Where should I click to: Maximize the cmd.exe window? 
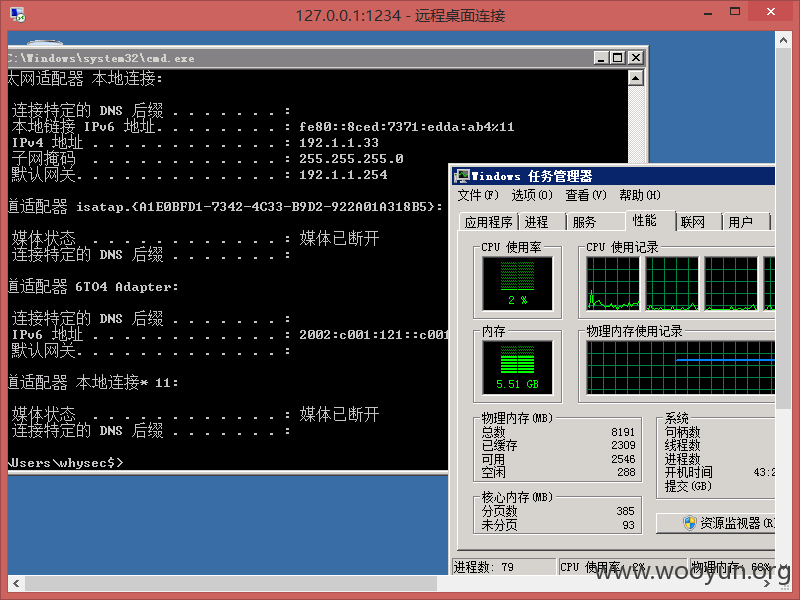(x=617, y=58)
